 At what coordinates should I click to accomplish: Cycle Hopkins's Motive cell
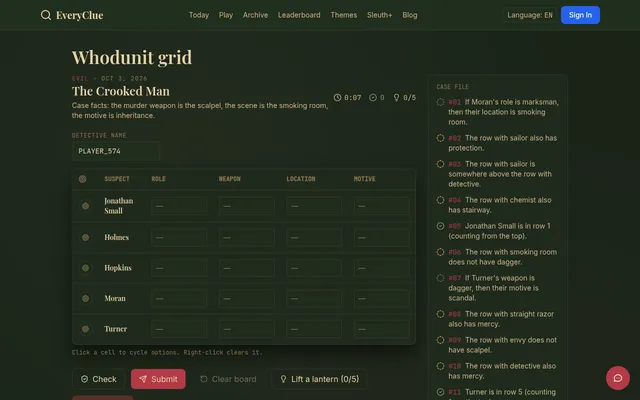[x=382, y=268]
